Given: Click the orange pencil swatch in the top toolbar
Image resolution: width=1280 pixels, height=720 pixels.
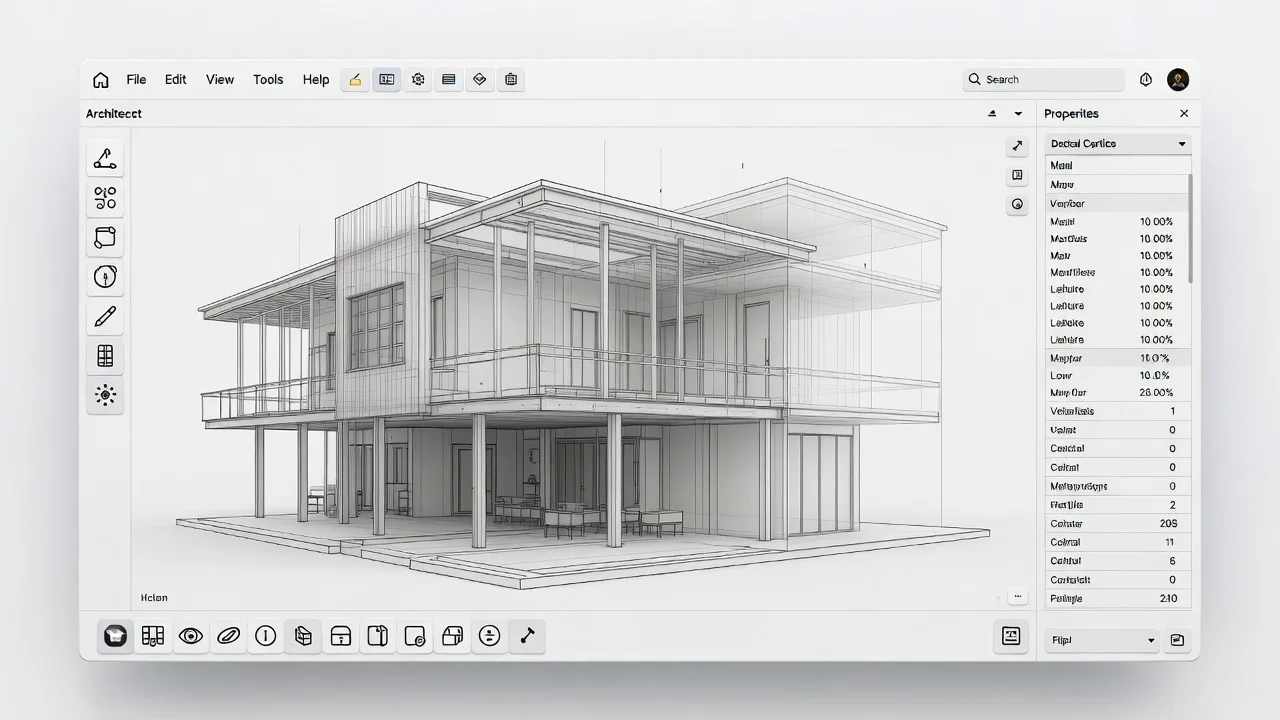Looking at the screenshot, I should [355, 79].
